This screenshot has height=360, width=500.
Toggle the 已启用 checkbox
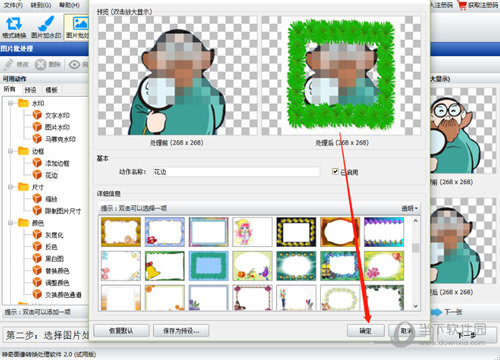point(335,171)
